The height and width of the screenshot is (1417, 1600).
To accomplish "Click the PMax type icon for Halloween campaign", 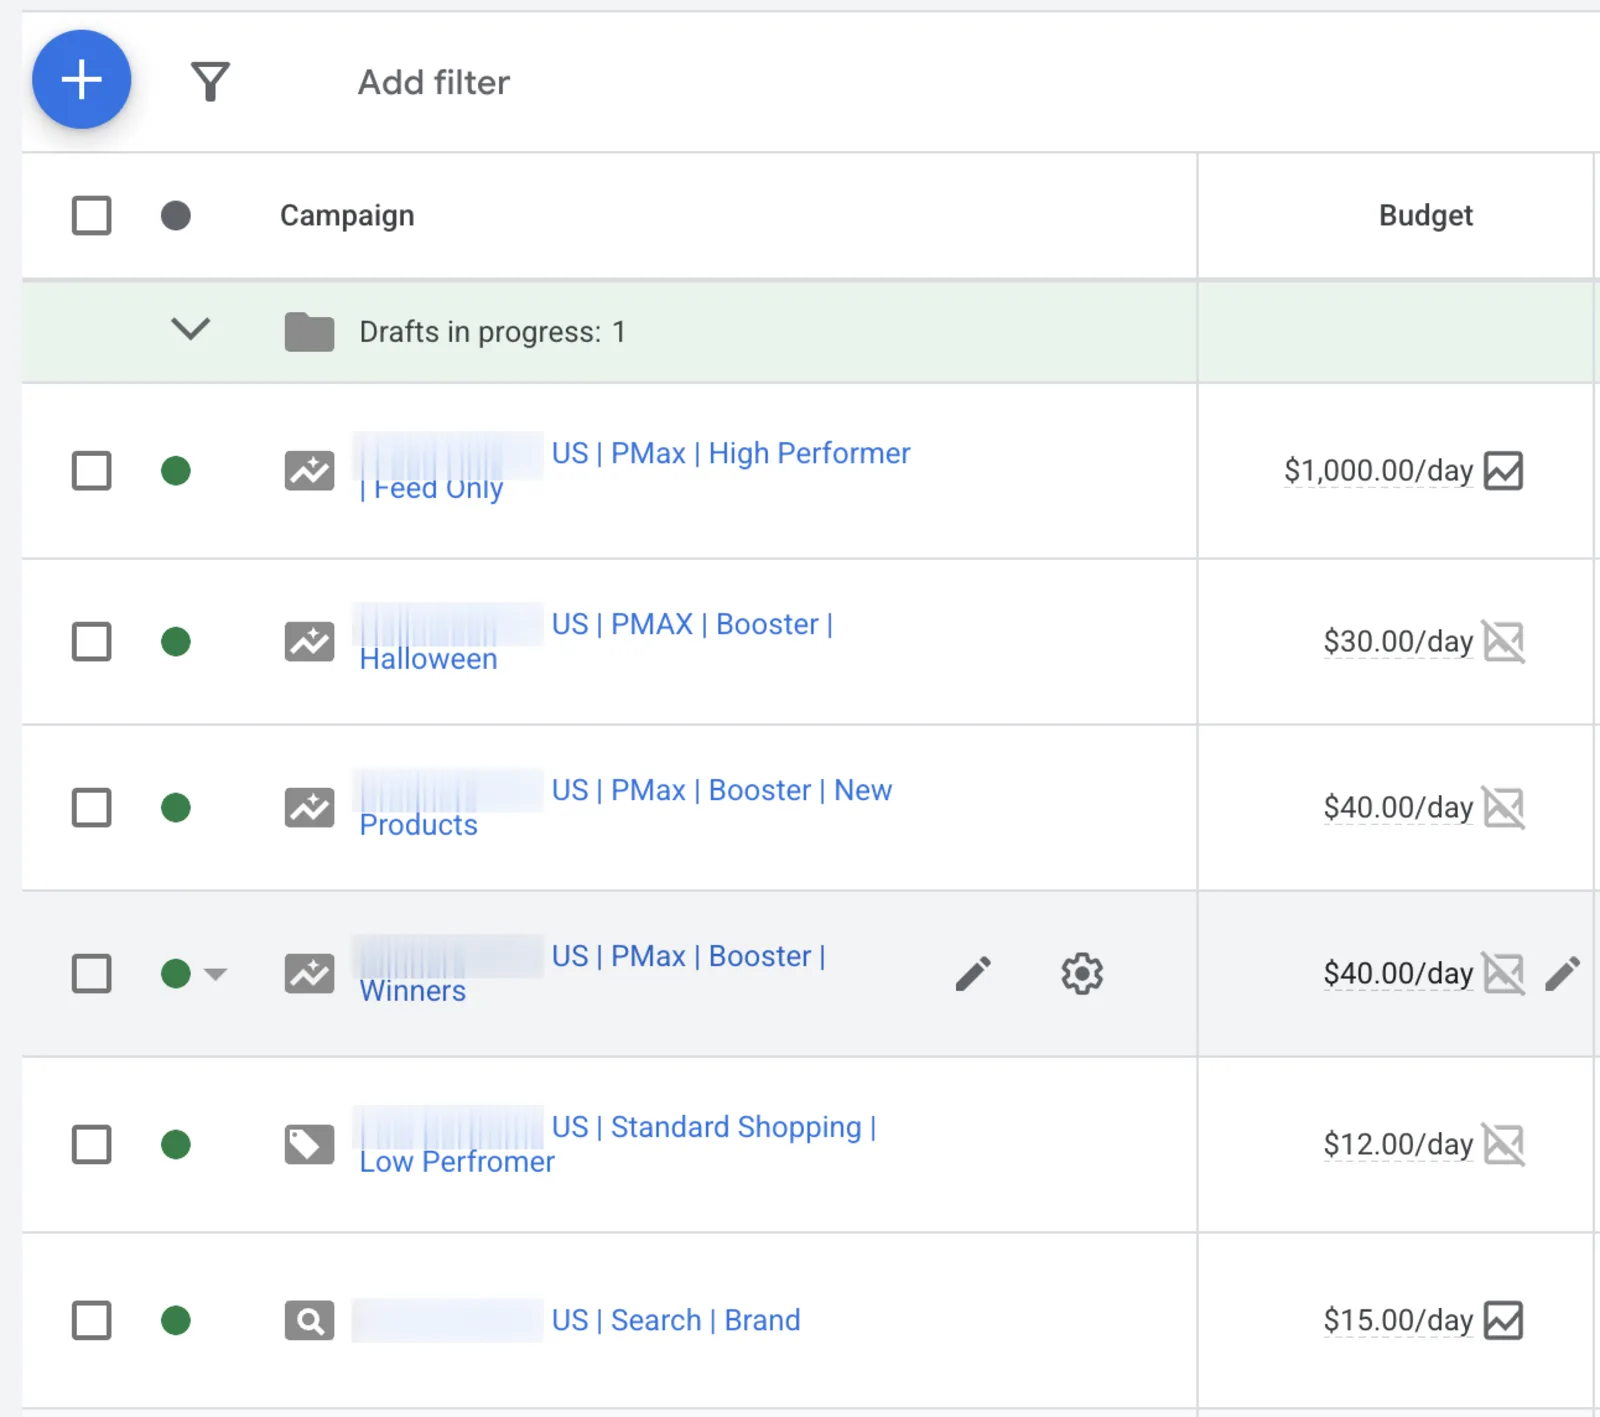I will [309, 641].
